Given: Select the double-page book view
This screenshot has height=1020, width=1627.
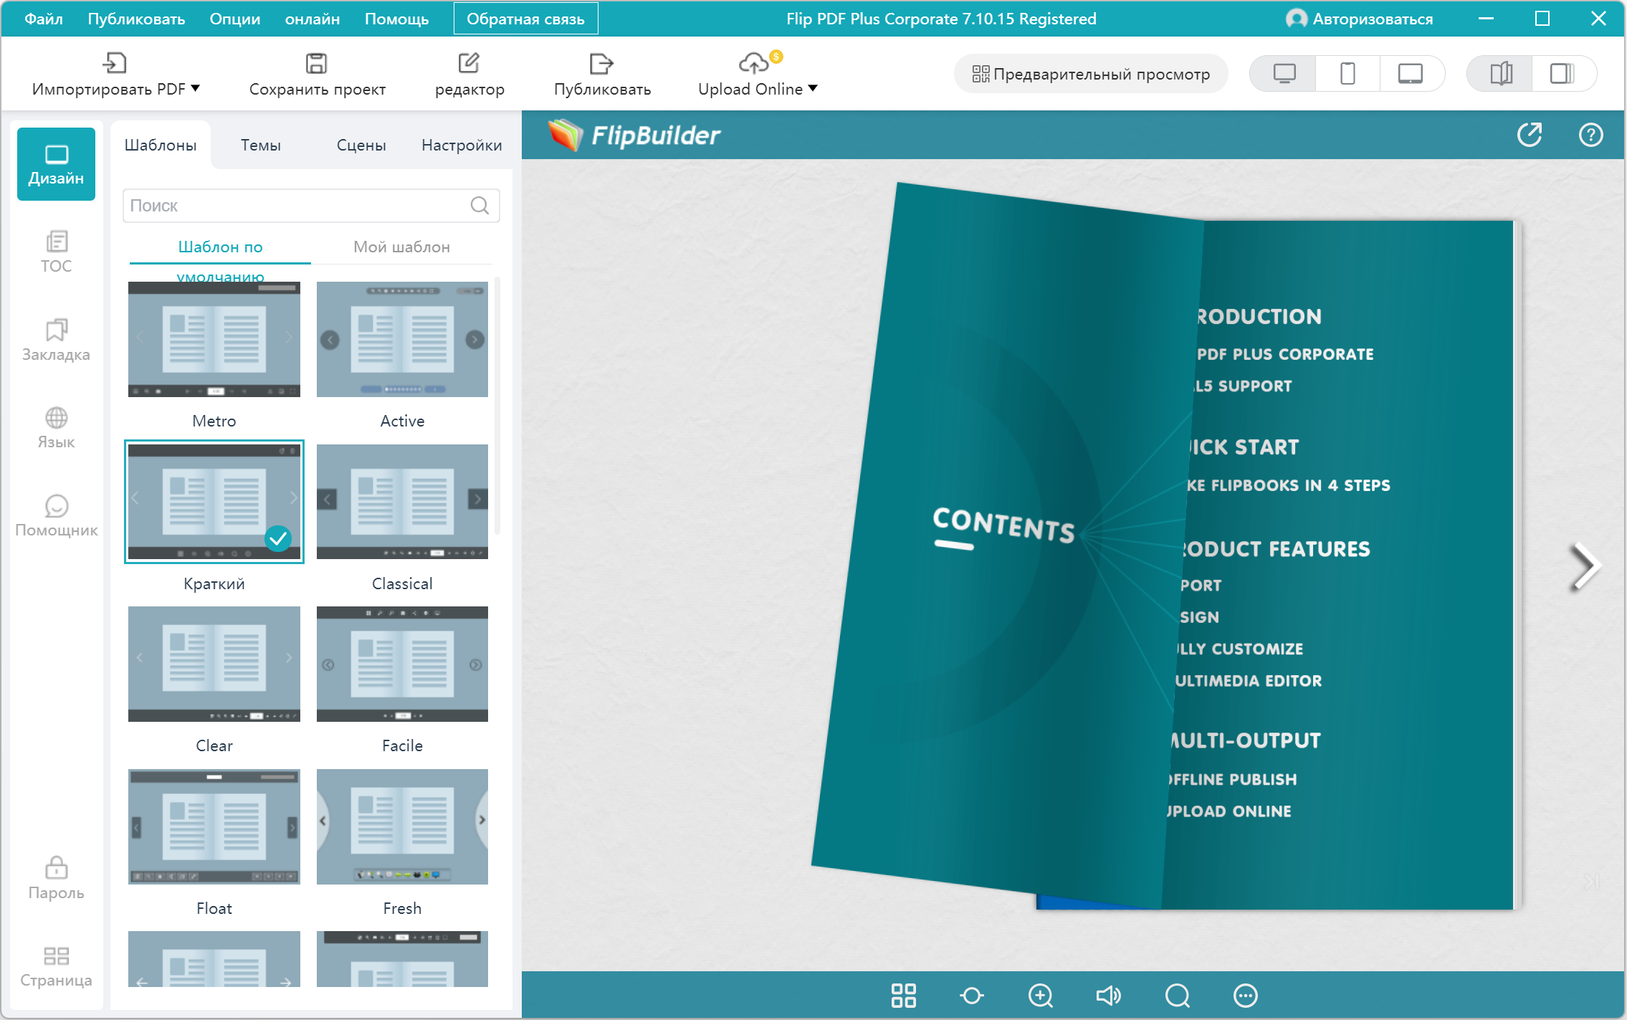Looking at the screenshot, I should click(1500, 74).
